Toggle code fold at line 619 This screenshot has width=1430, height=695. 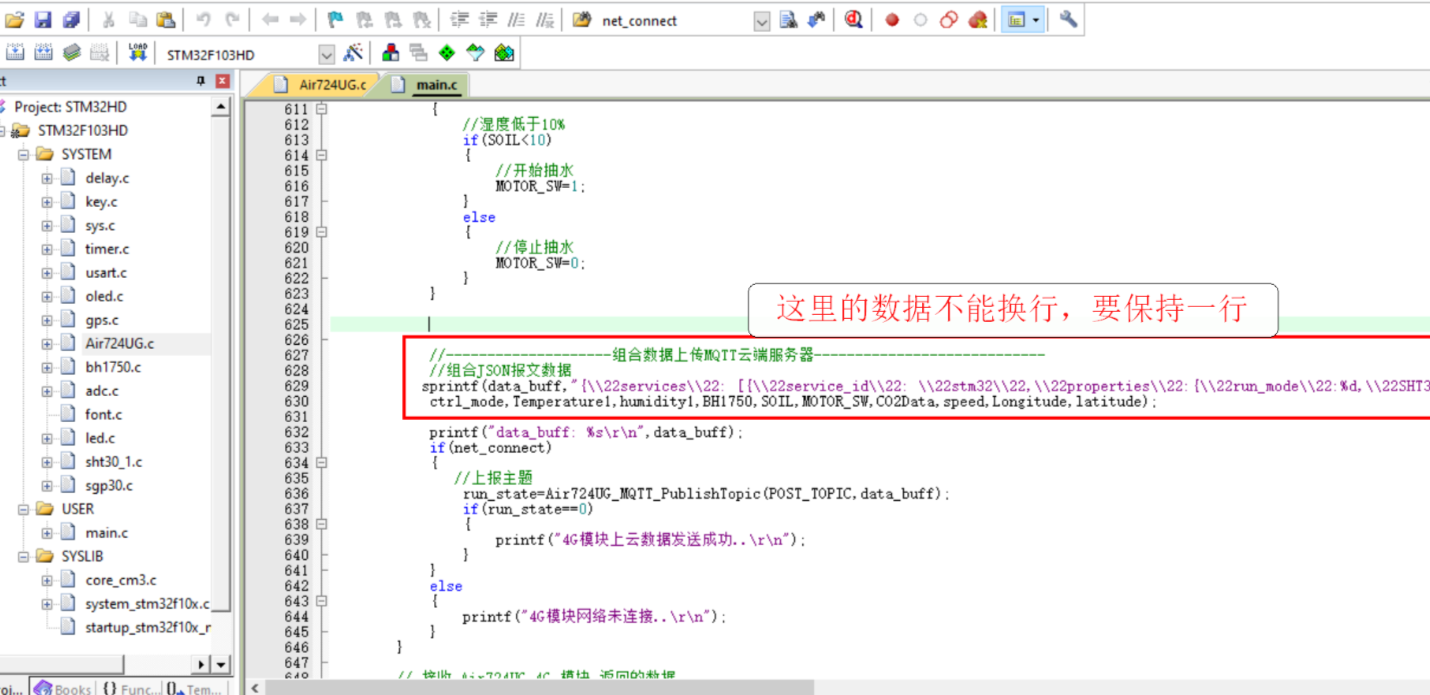point(321,232)
